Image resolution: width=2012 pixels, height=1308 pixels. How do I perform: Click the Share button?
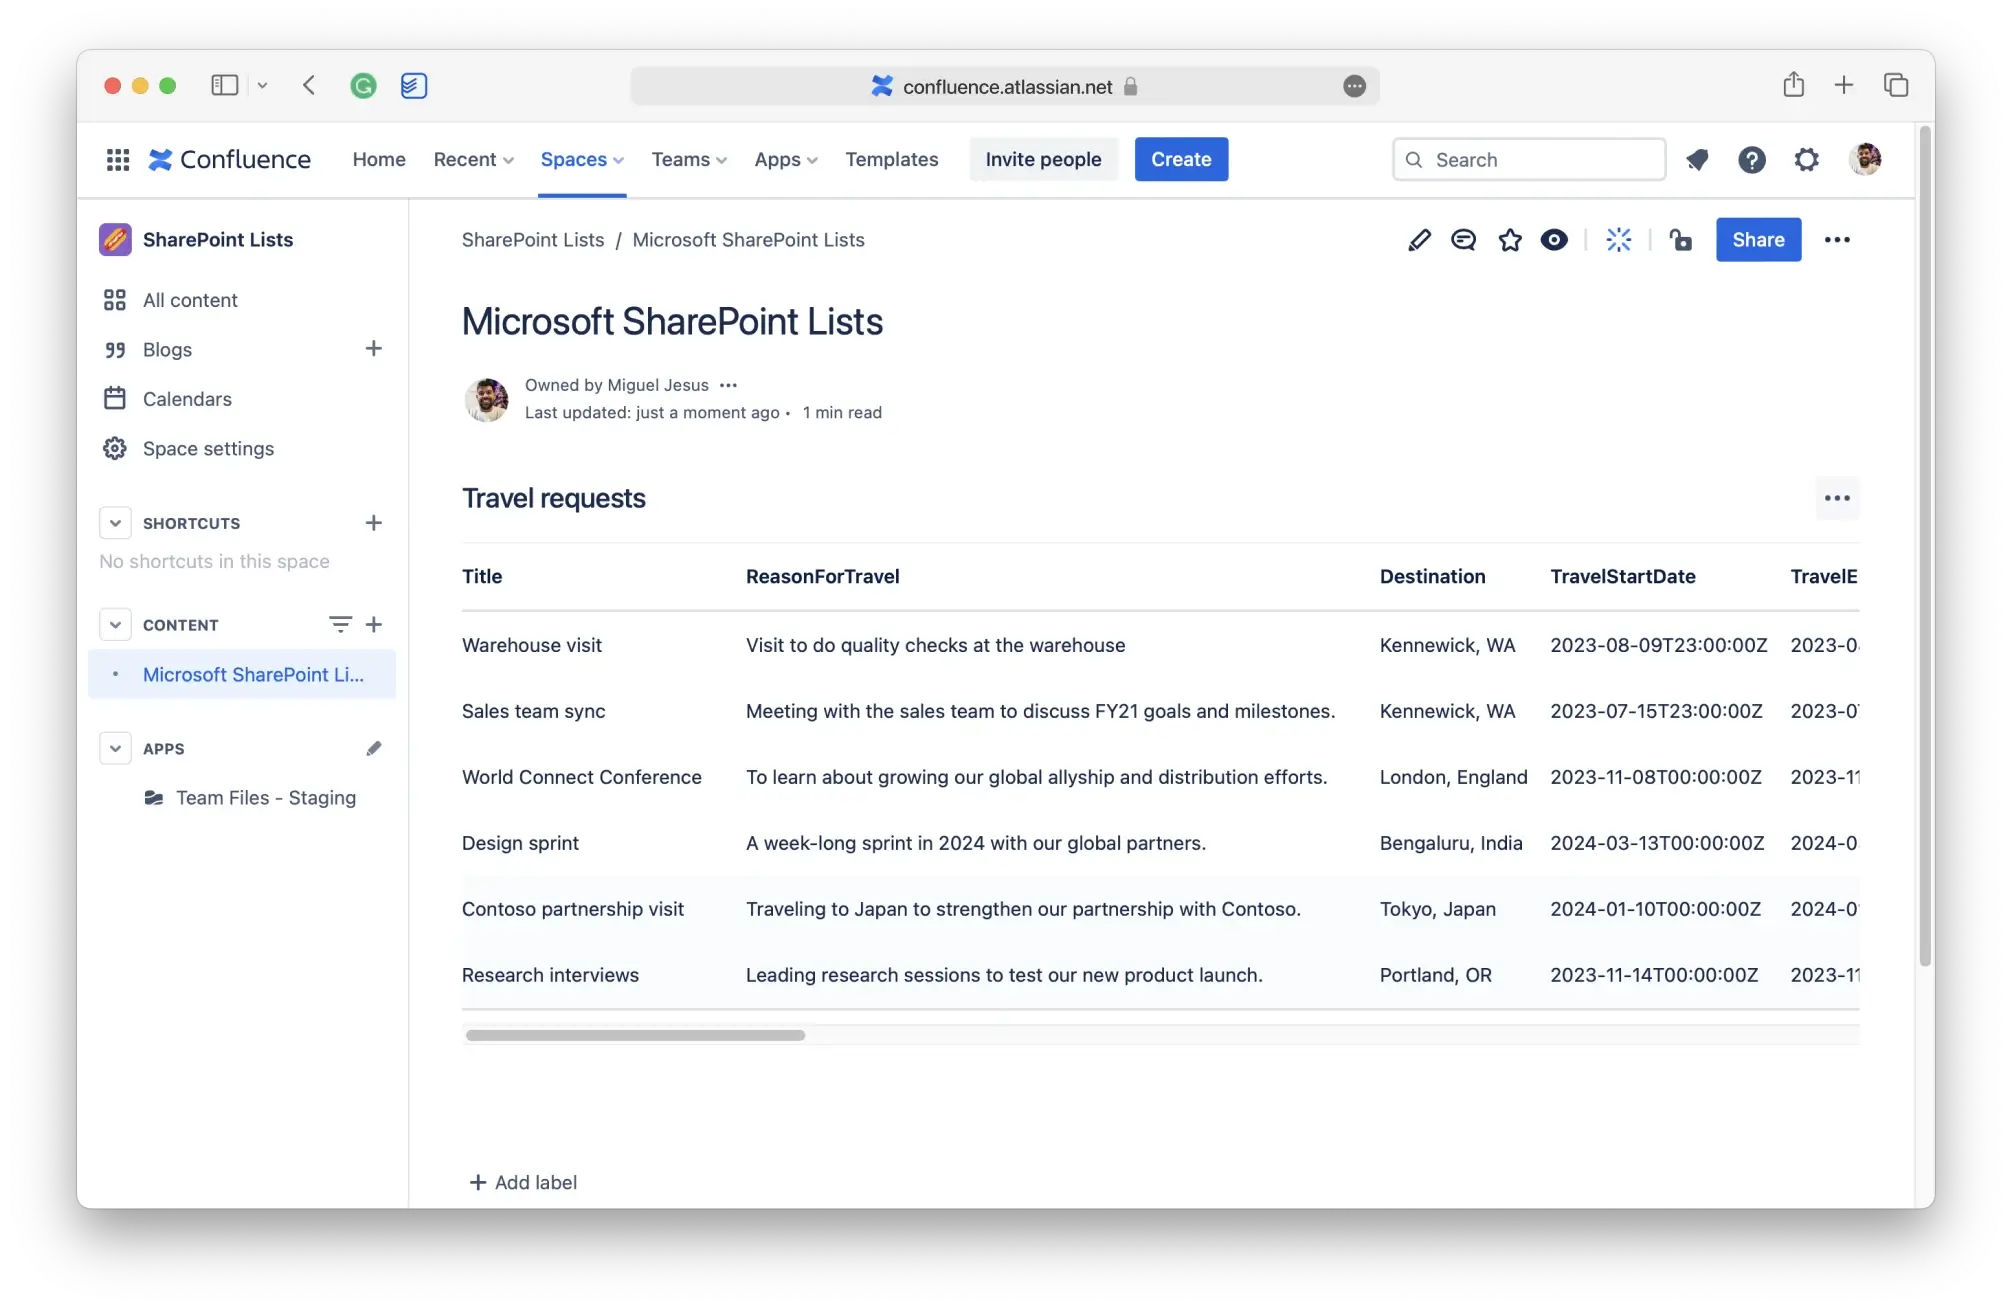1758,240
